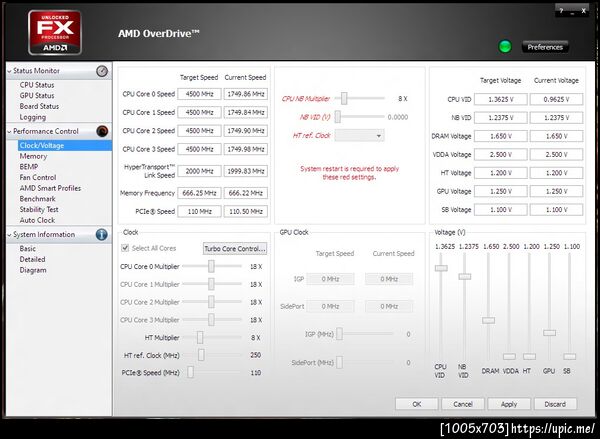Click the Status Monitor gauge icon
This screenshot has height=439, width=600.
(x=102, y=71)
